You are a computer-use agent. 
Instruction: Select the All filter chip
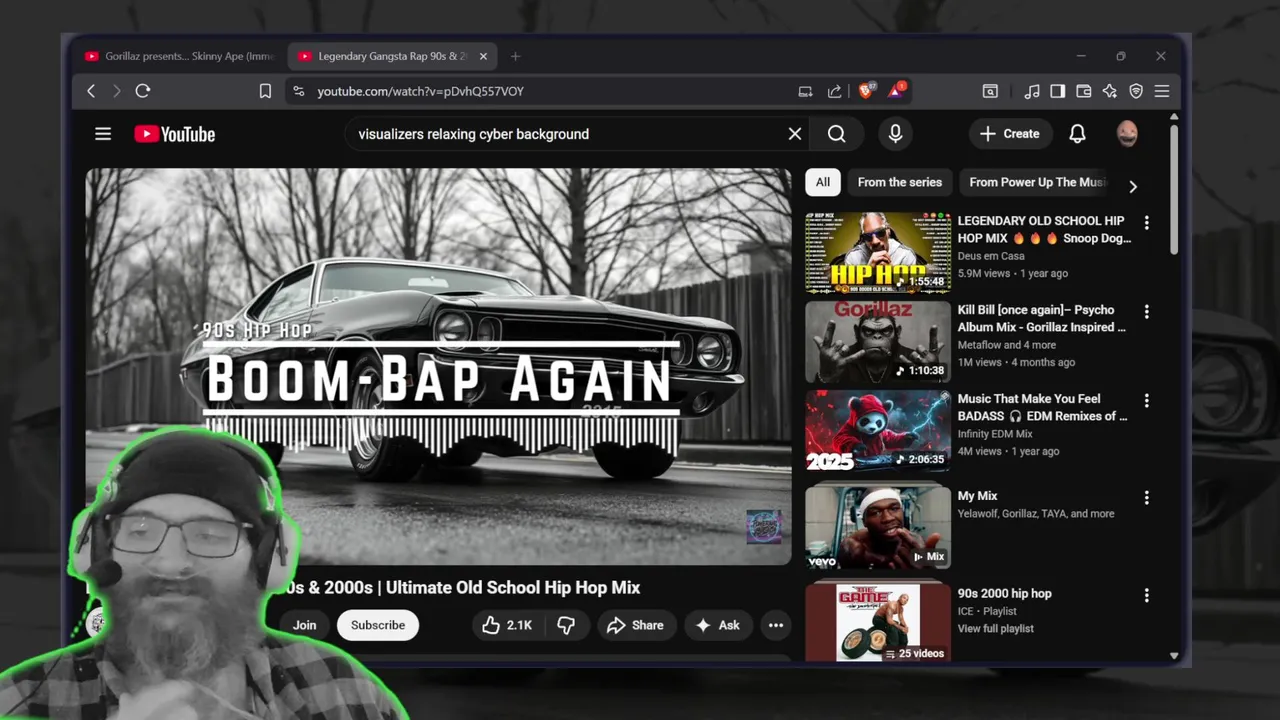coord(822,182)
